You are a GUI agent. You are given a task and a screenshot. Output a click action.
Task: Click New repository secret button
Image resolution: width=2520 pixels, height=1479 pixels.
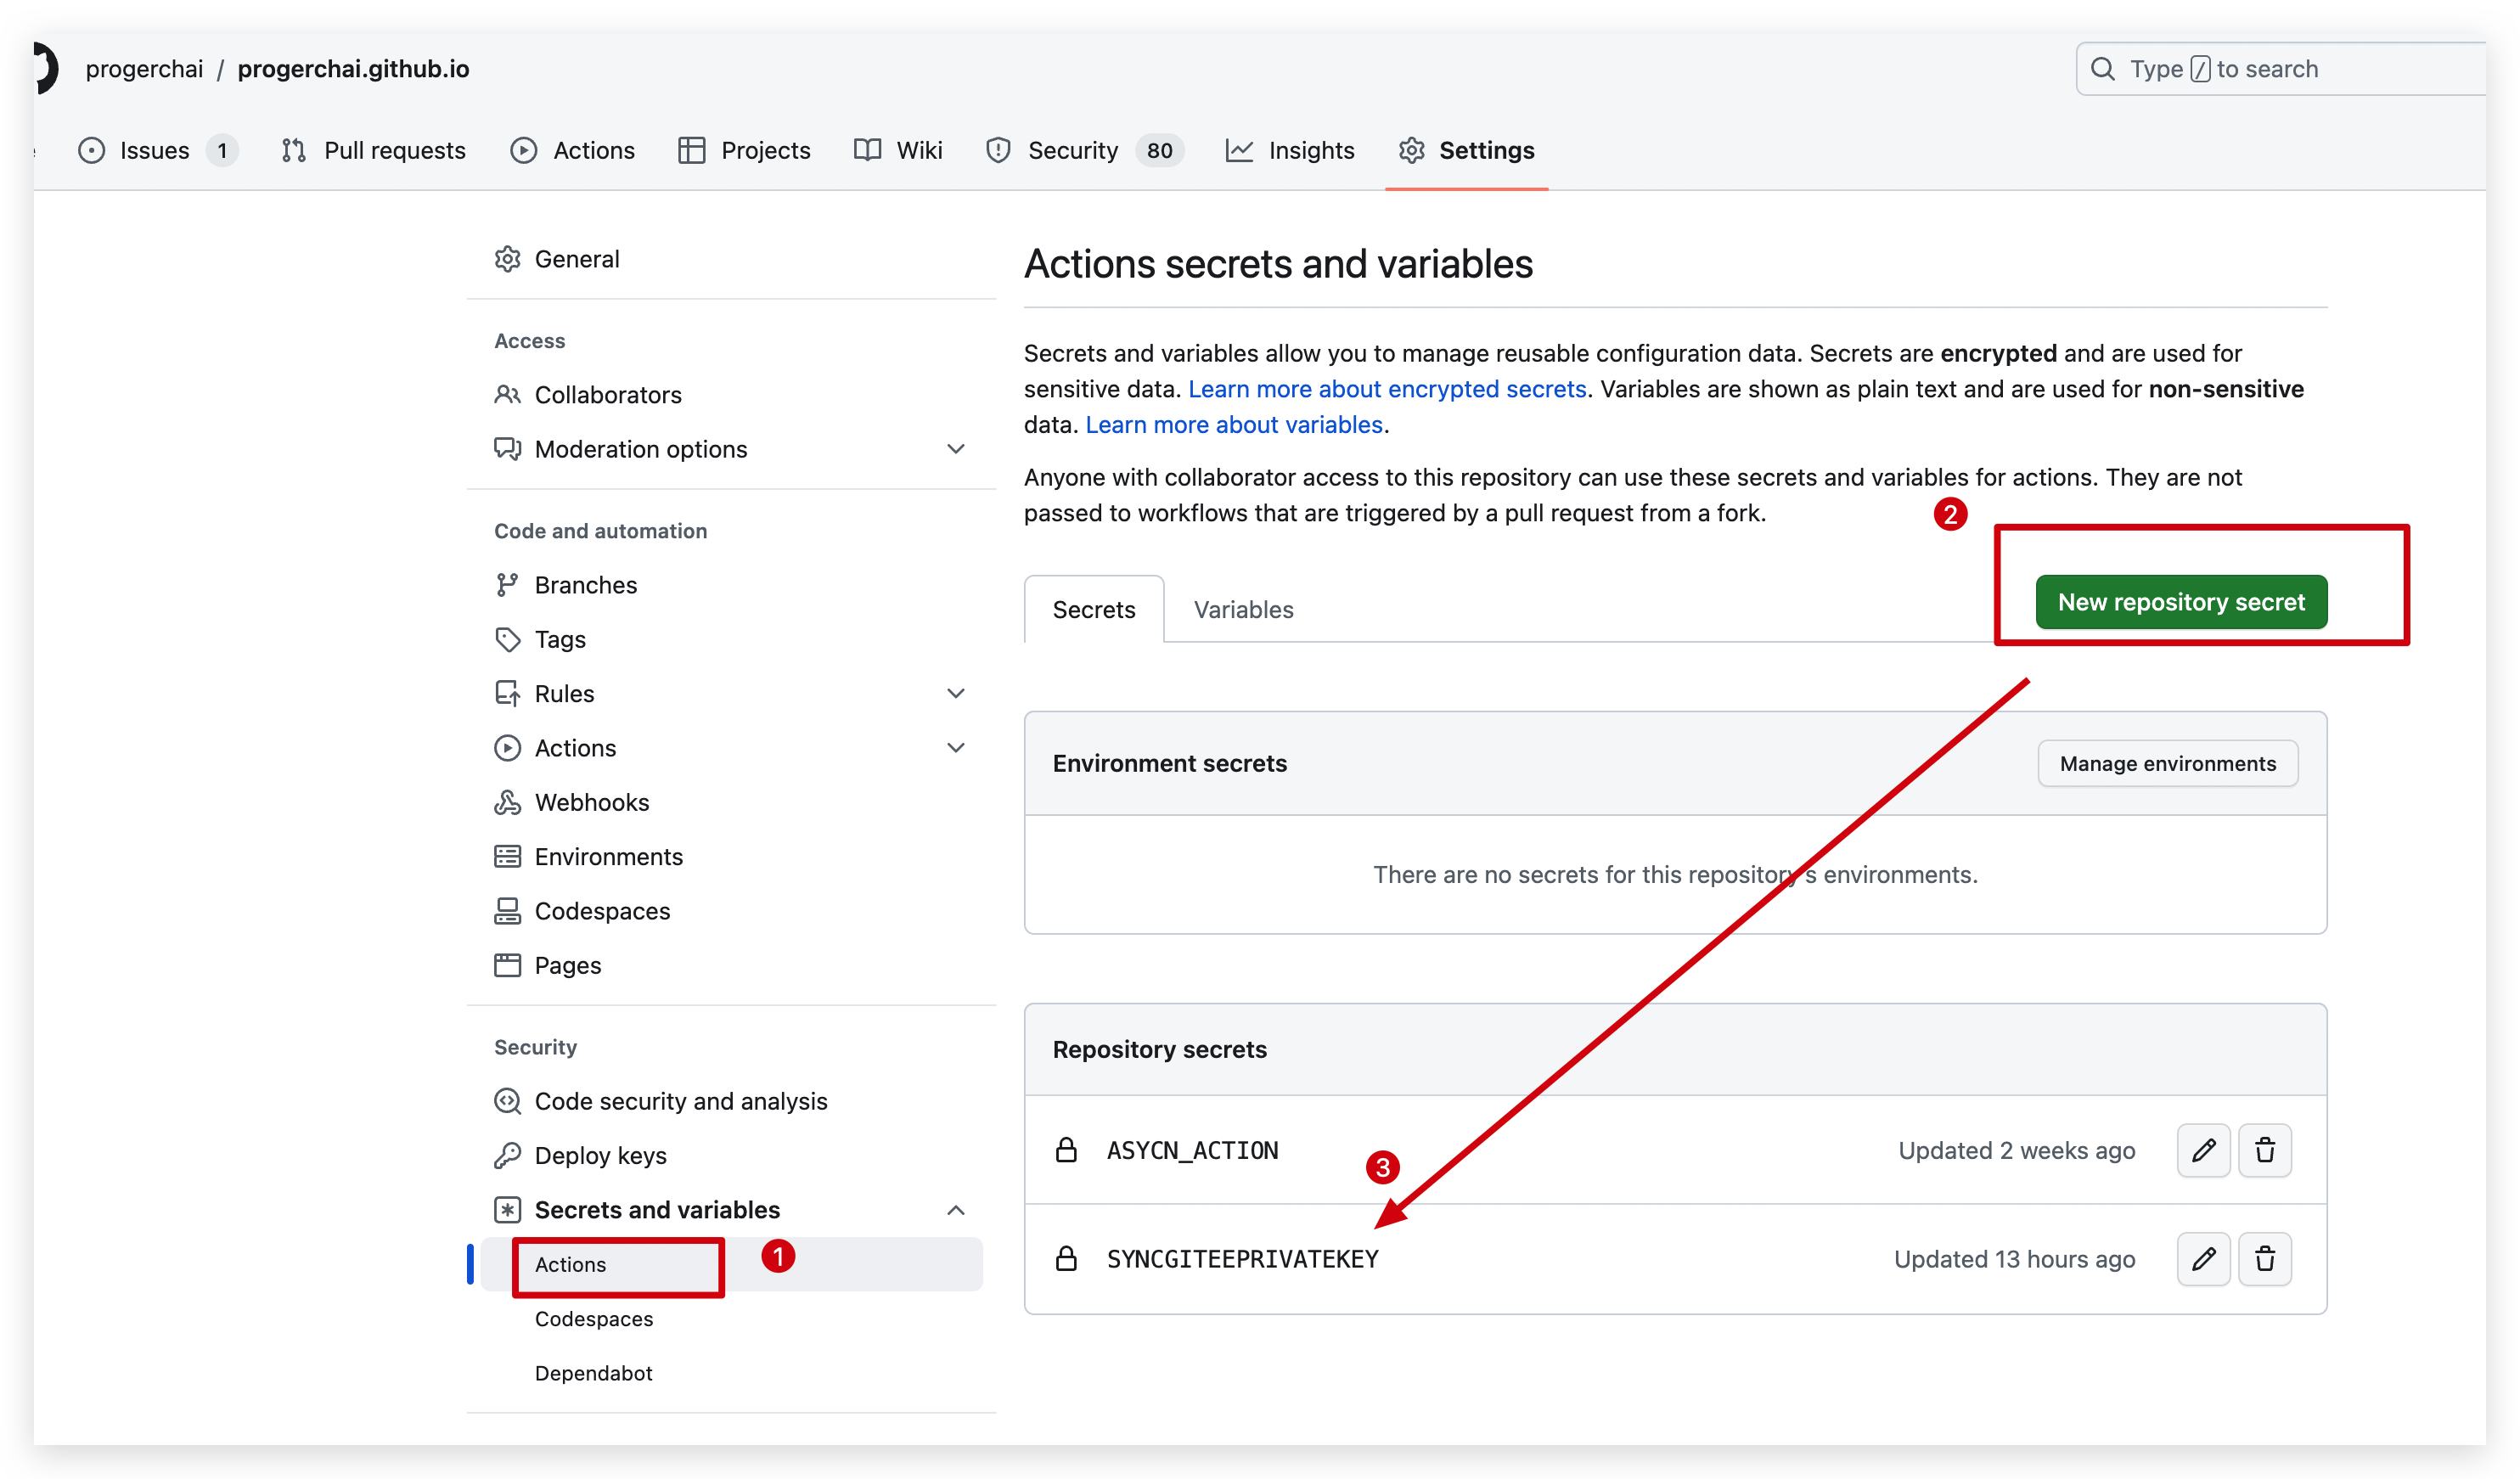click(2181, 602)
